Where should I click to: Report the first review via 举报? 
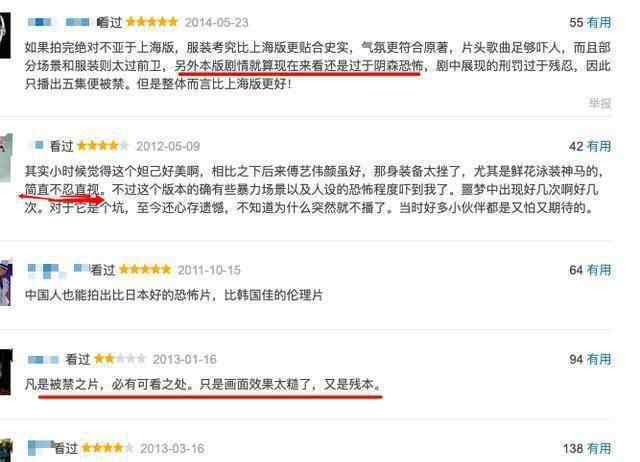point(600,103)
